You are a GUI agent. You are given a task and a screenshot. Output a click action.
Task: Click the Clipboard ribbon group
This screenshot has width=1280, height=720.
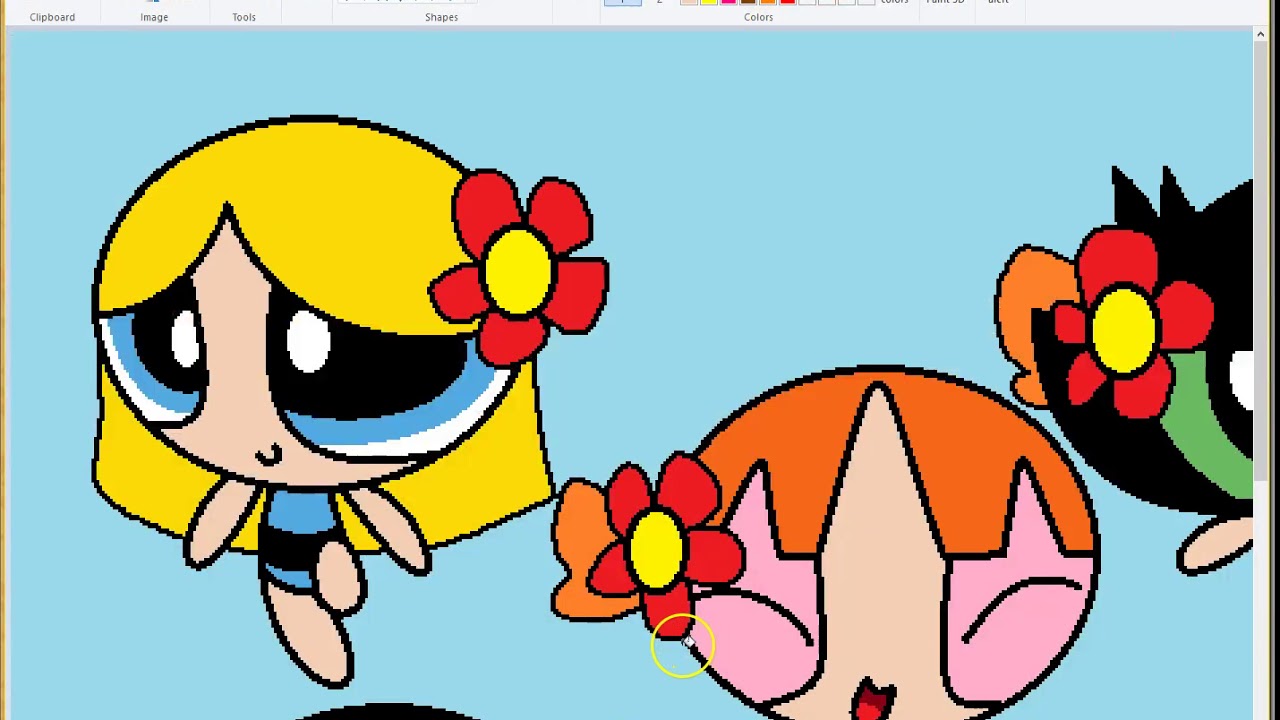pyautogui.click(x=52, y=17)
